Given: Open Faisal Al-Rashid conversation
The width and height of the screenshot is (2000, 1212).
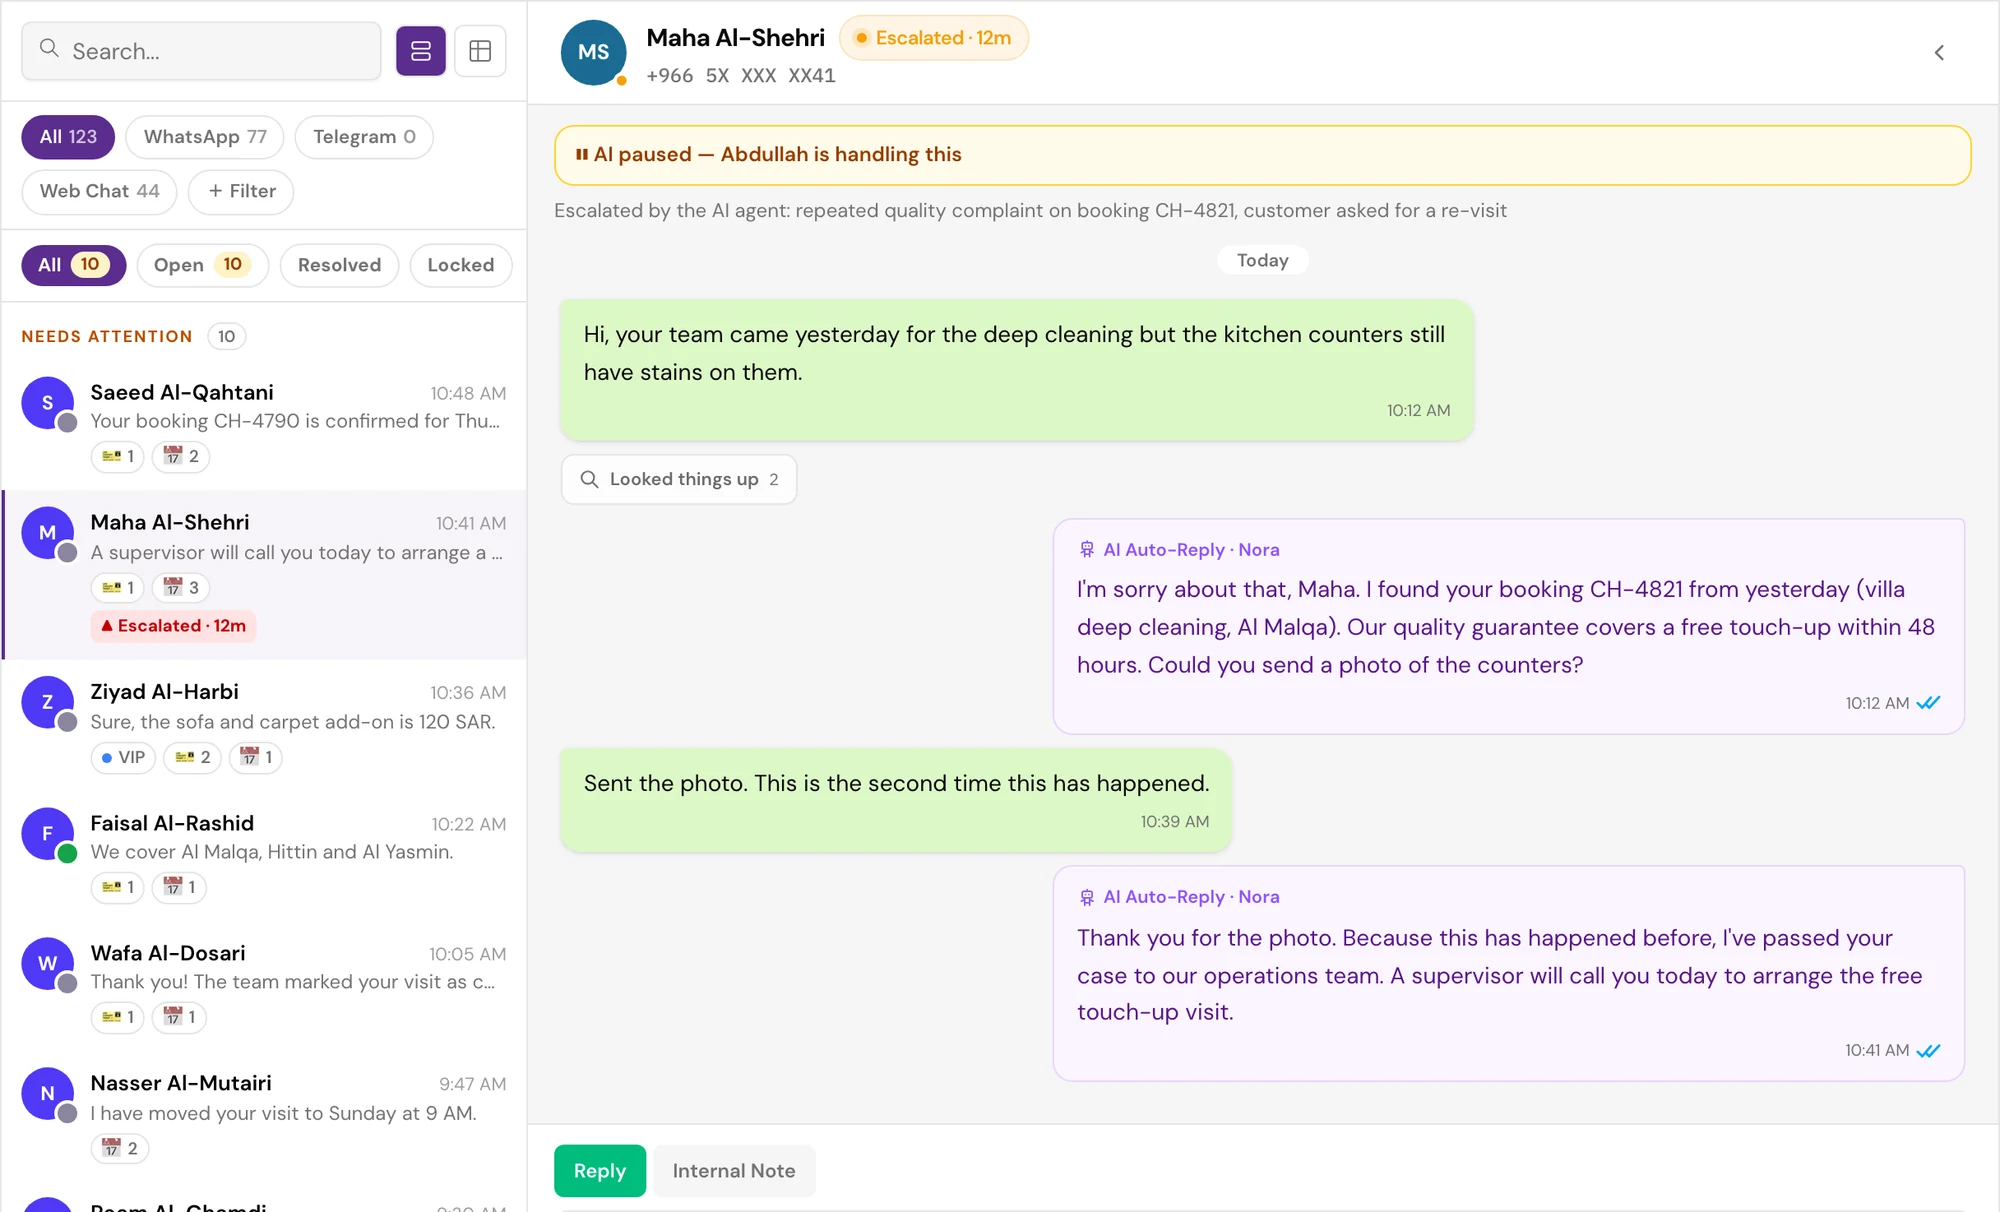Looking at the screenshot, I should 264,854.
